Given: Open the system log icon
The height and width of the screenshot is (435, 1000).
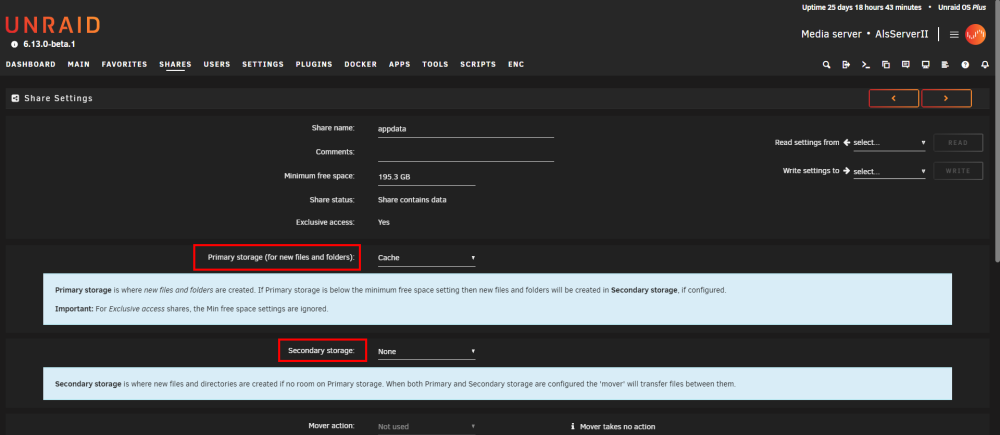Looking at the screenshot, I should (945, 64).
